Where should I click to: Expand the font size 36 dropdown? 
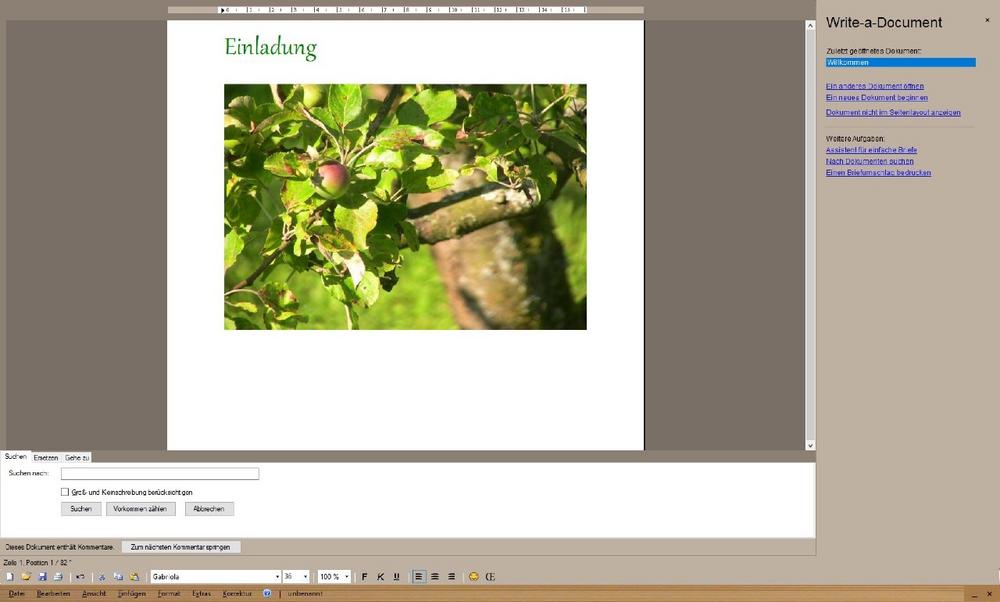(305, 576)
